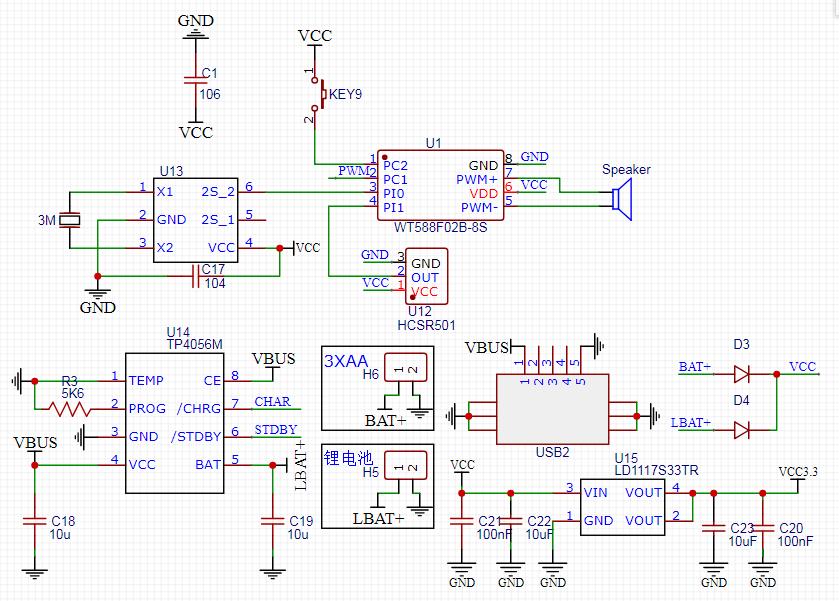The image size is (839, 601).
Task: Select capacitor C17 104 symbol
Action: [x=196, y=276]
